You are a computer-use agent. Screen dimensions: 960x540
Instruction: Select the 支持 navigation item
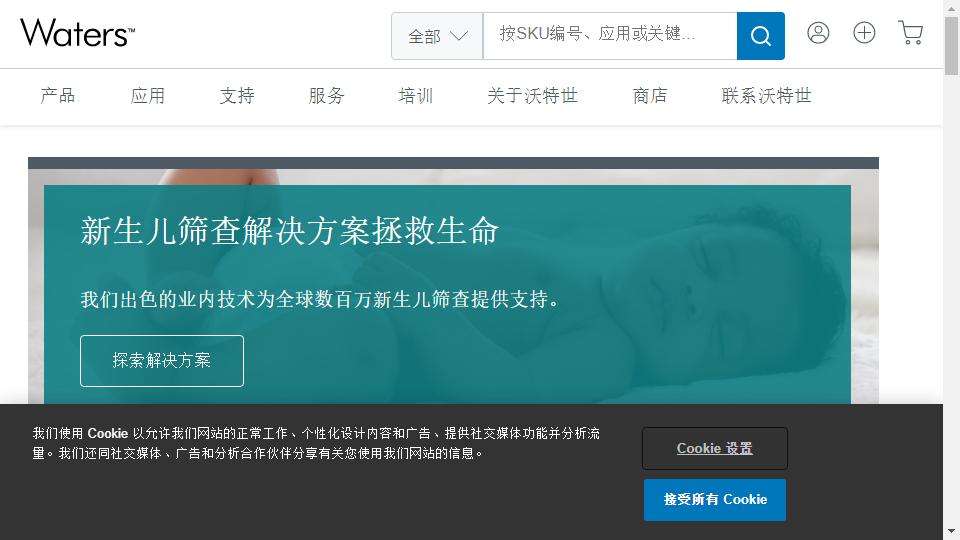point(237,96)
